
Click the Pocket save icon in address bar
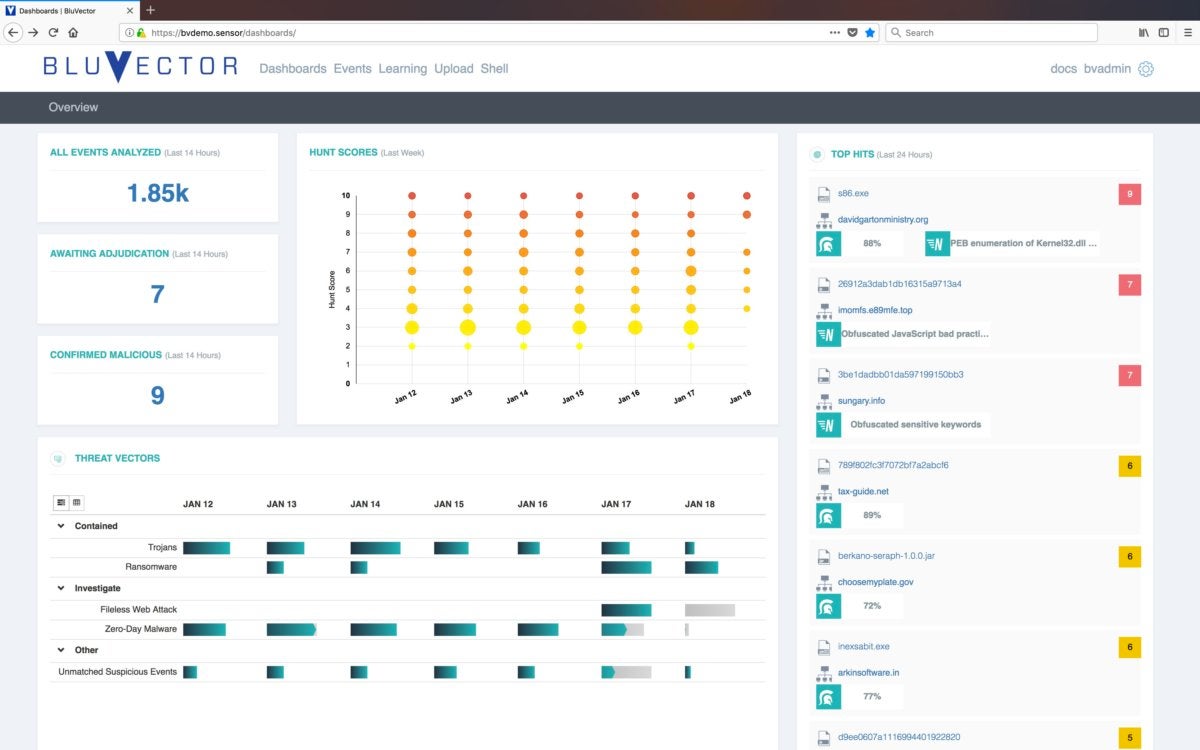(x=852, y=32)
